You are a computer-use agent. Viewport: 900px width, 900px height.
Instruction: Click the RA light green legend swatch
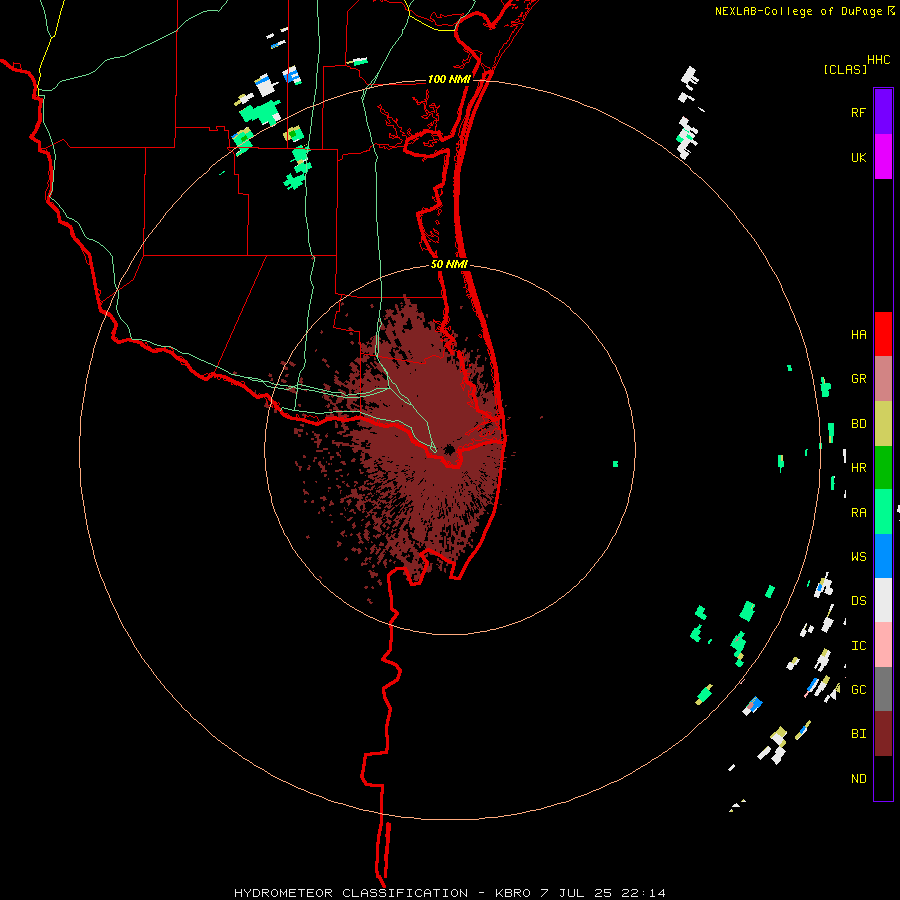point(883,512)
